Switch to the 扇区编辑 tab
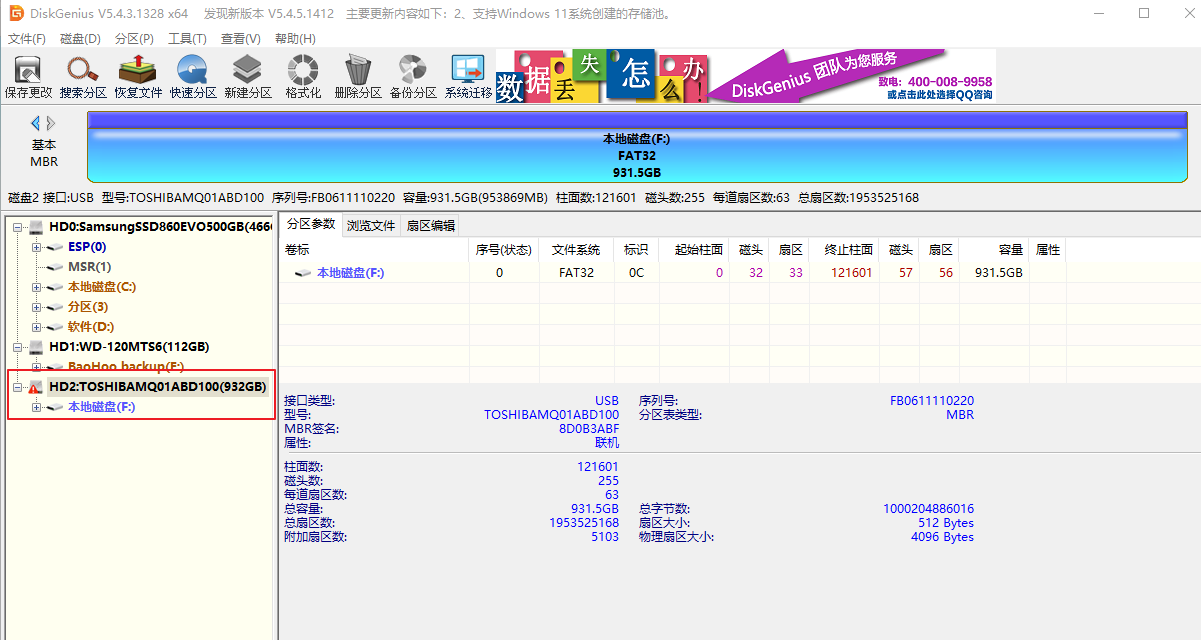Screen dimensions: 1201x640 tap(430, 225)
